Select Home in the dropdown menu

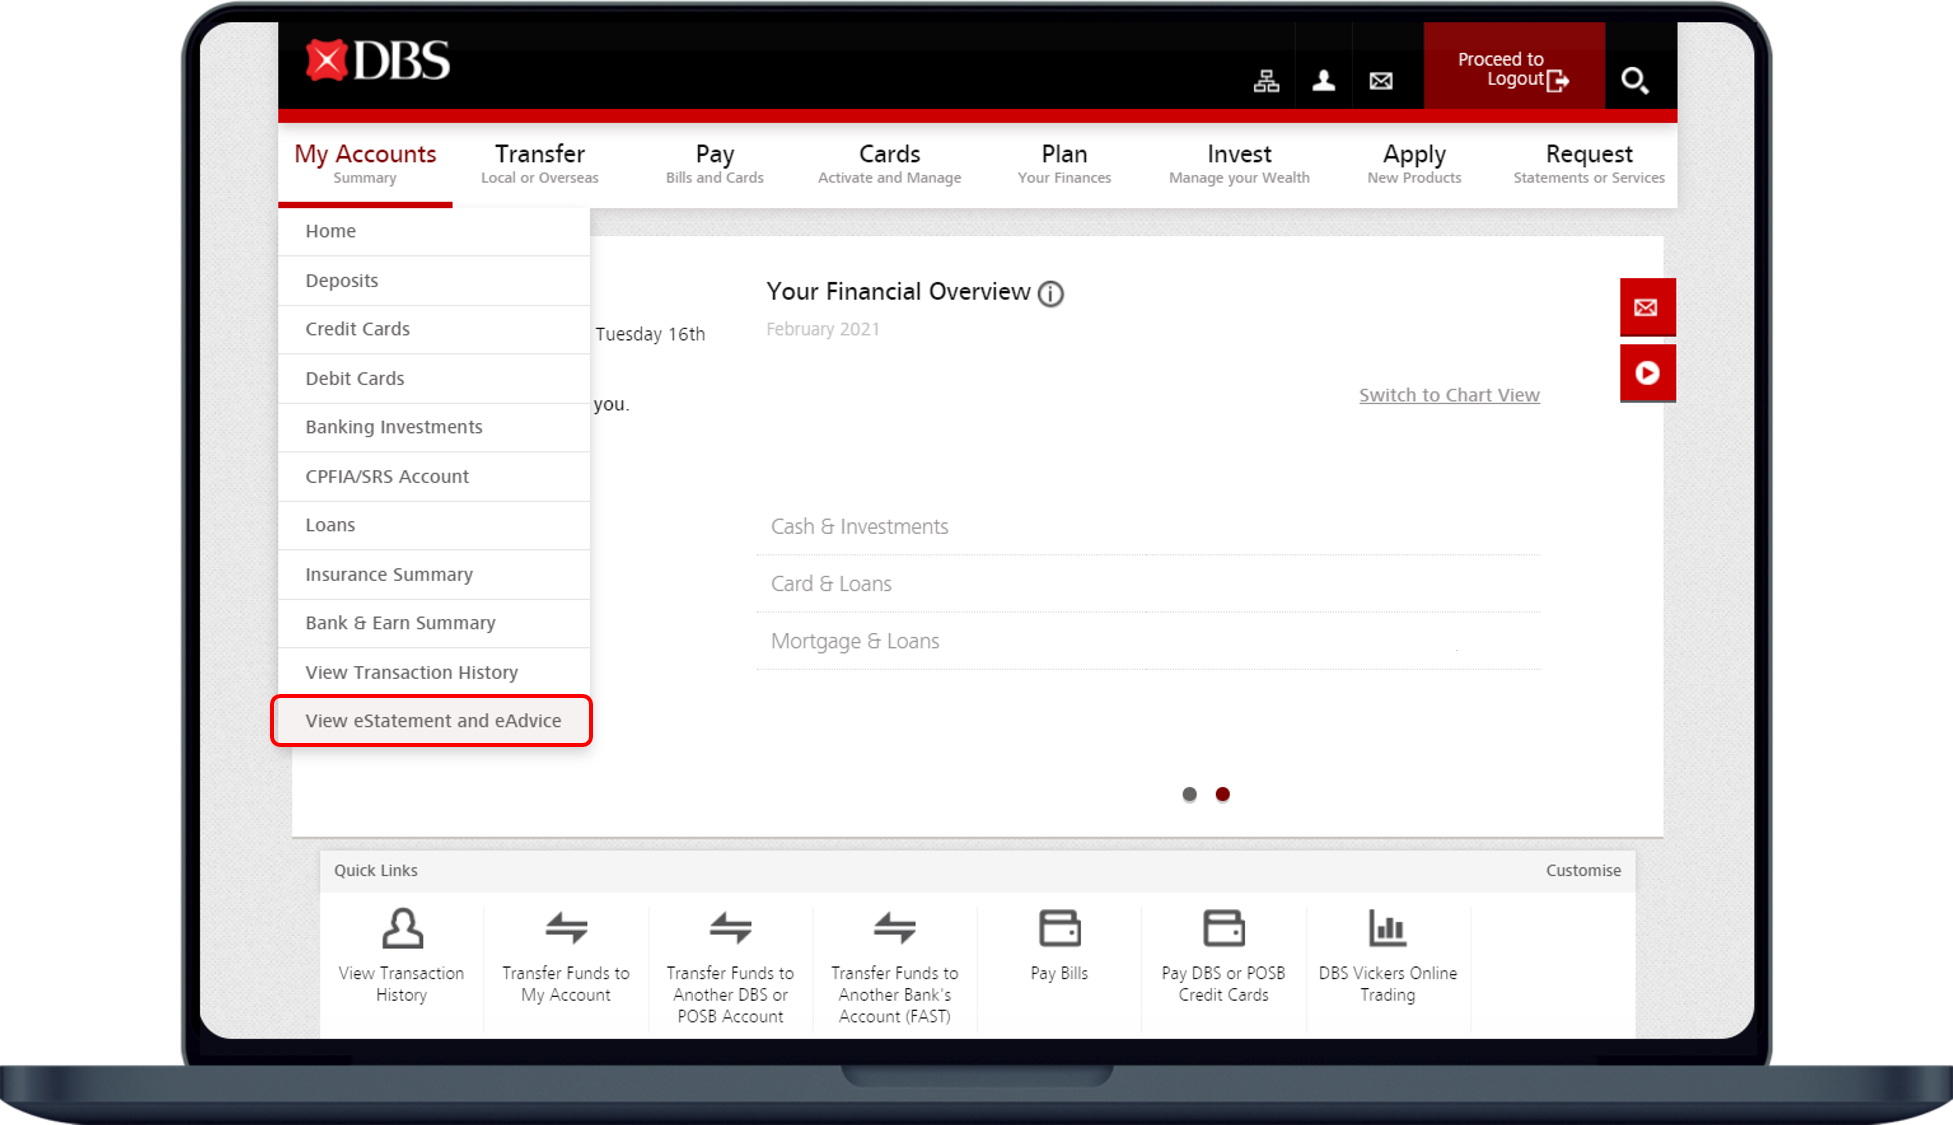click(x=434, y=231)
